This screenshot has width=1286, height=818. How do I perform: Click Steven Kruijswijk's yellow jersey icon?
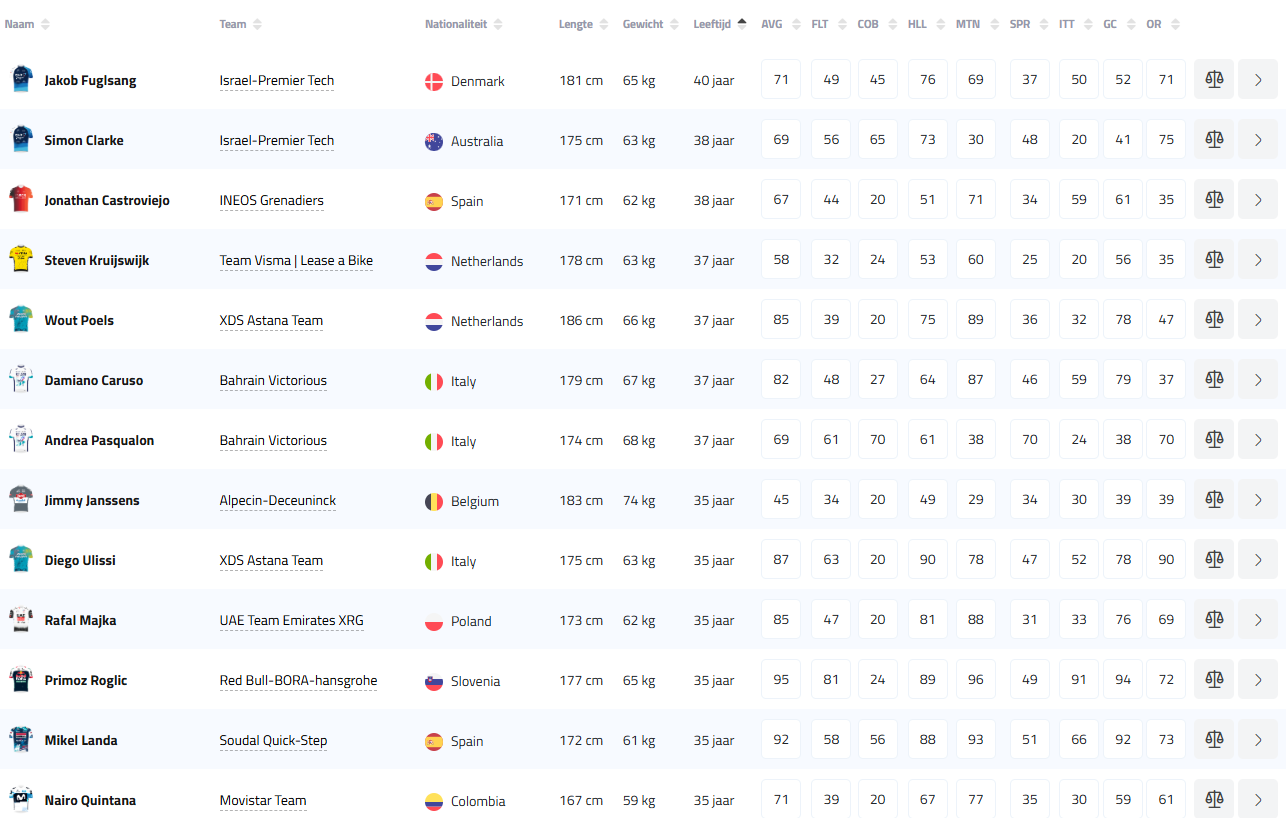[x=20, y=260]
